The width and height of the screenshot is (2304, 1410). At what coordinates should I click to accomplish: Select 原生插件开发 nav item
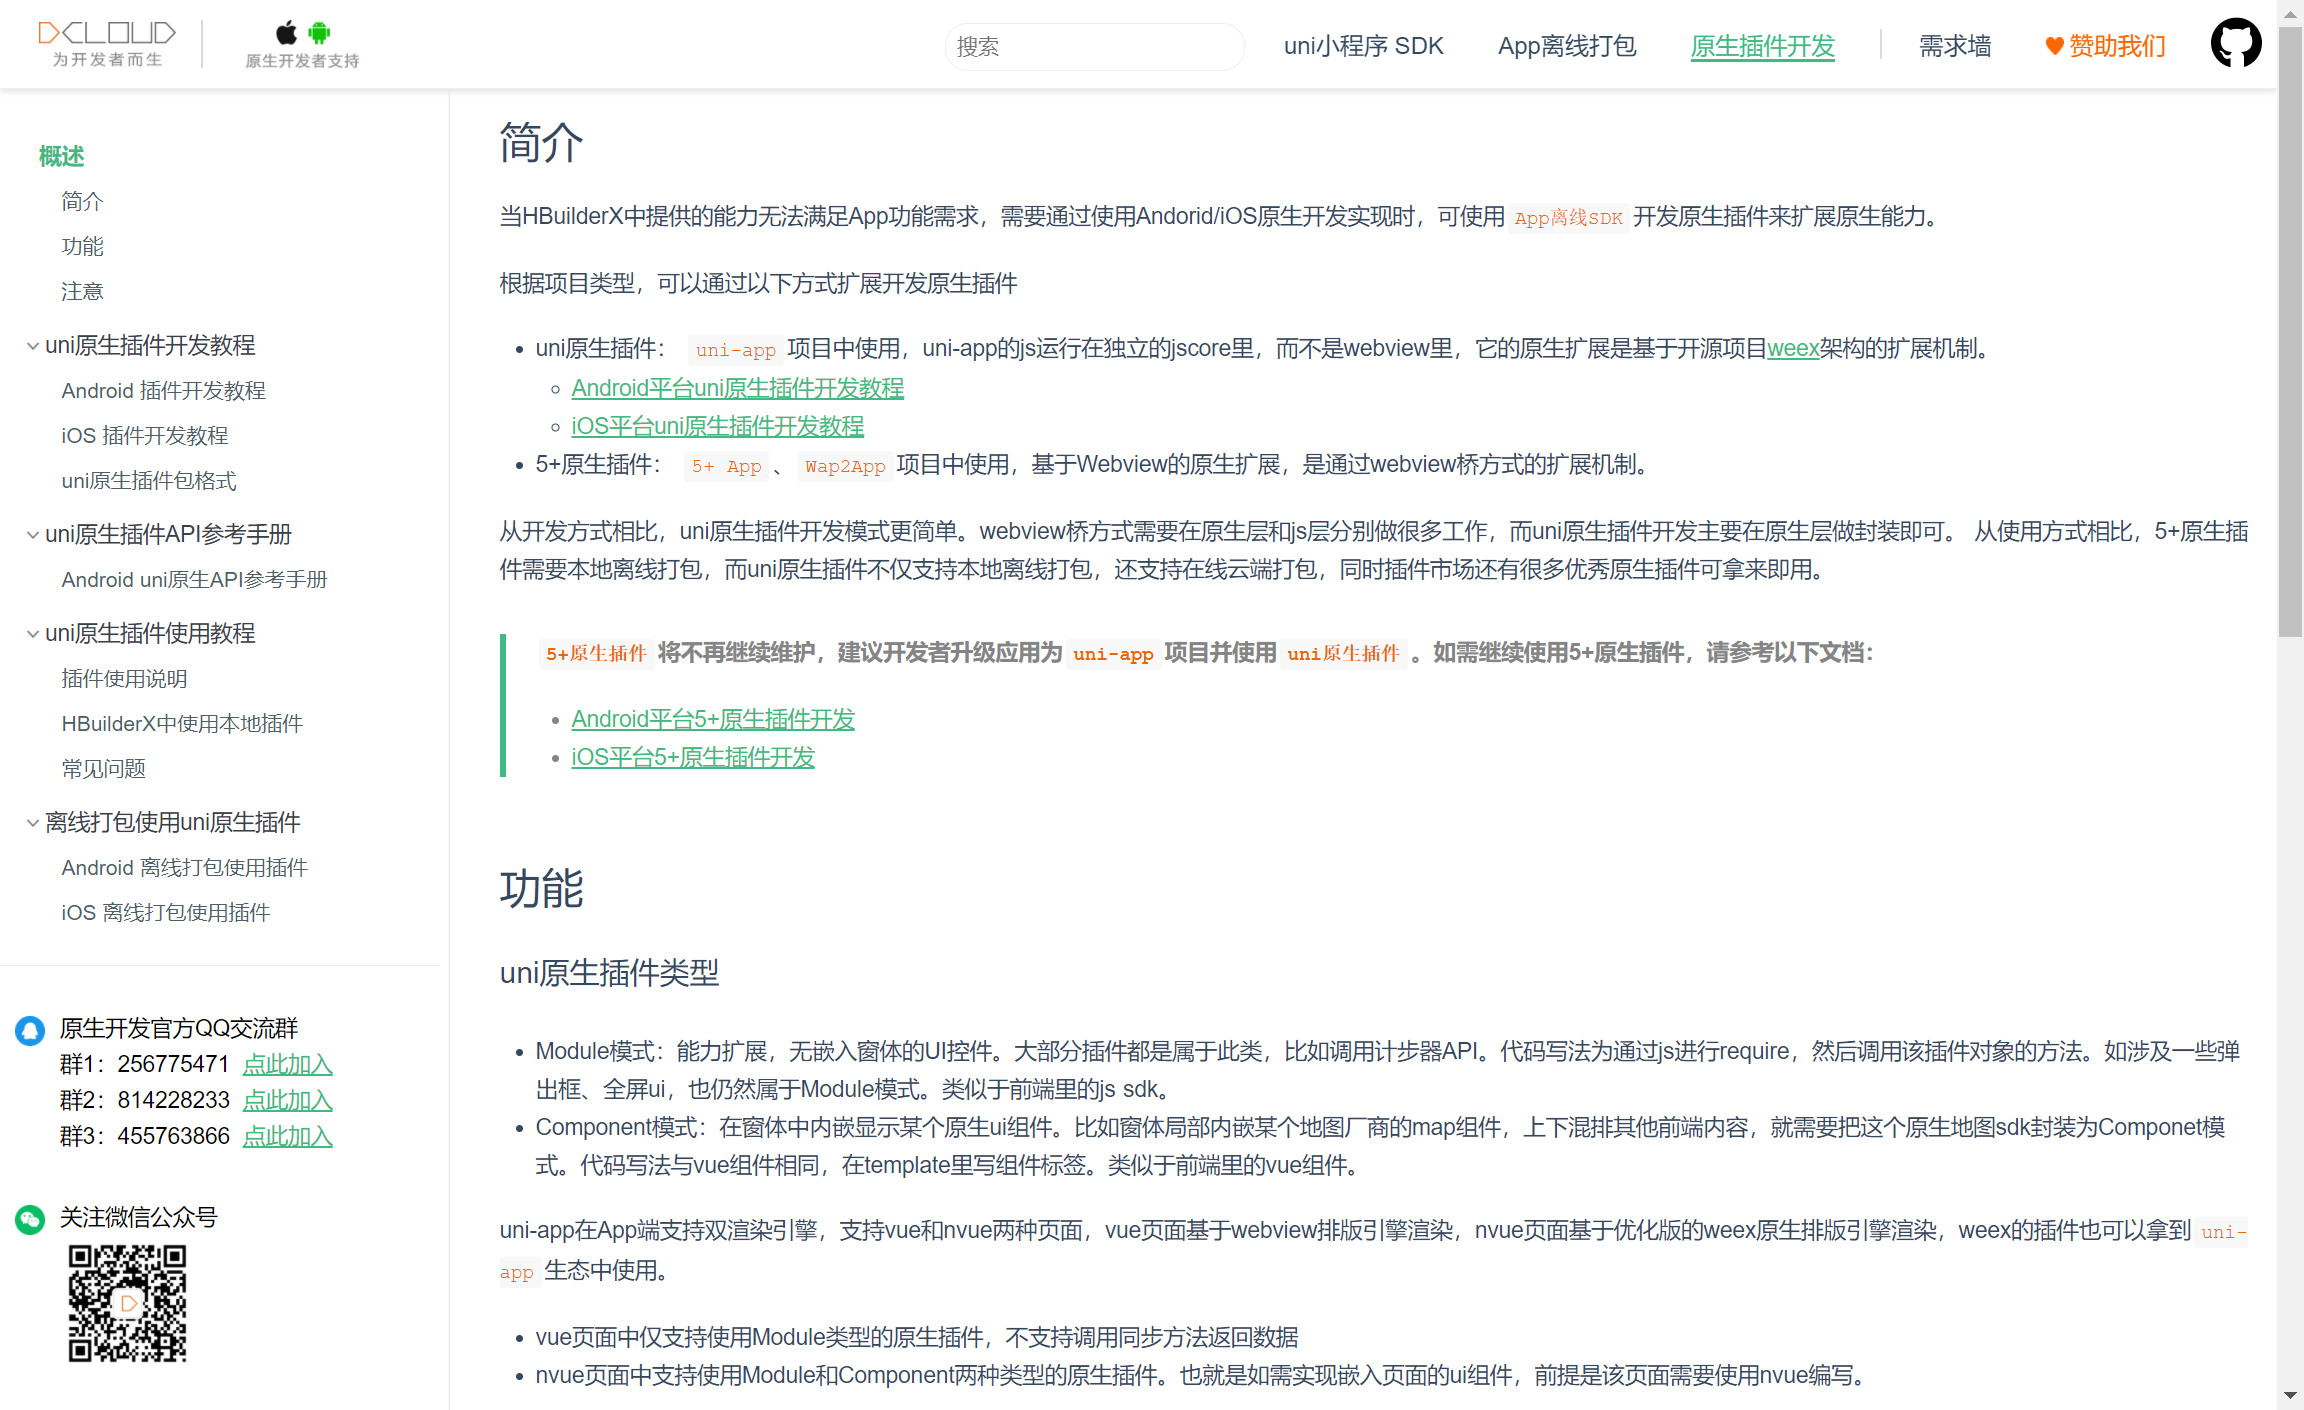click(x=1763, y=46)
